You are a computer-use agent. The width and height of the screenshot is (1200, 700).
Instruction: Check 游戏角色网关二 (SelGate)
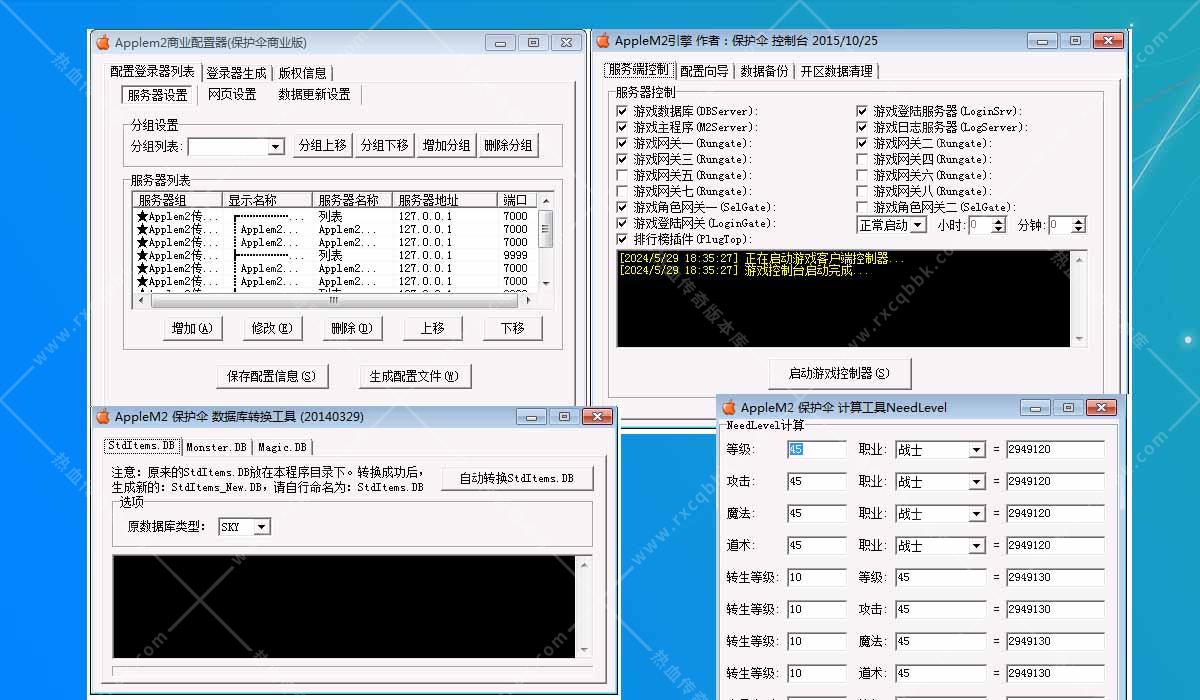[x=863, y=207]
